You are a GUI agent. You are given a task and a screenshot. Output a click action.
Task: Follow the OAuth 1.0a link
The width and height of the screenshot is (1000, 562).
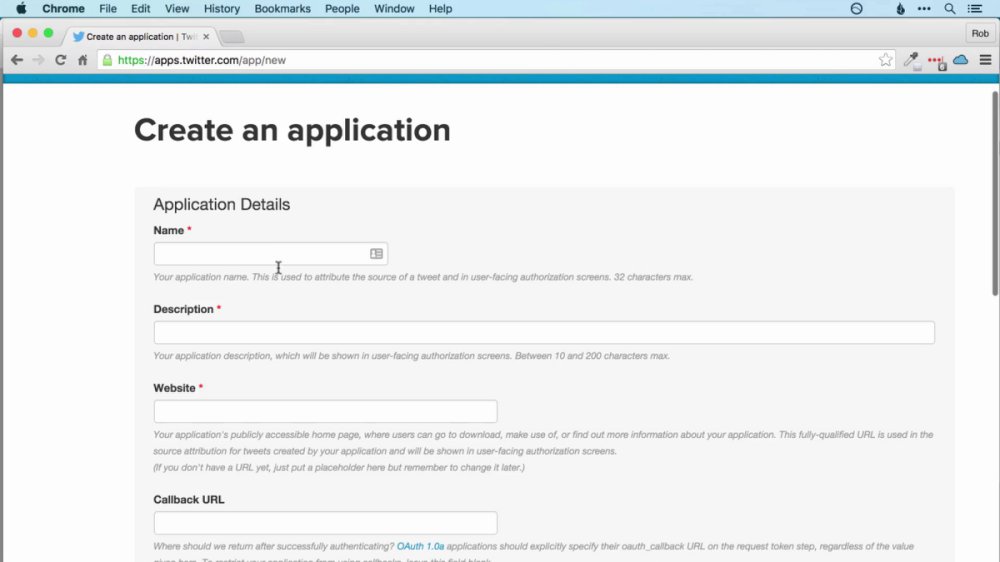click(420, 546)
